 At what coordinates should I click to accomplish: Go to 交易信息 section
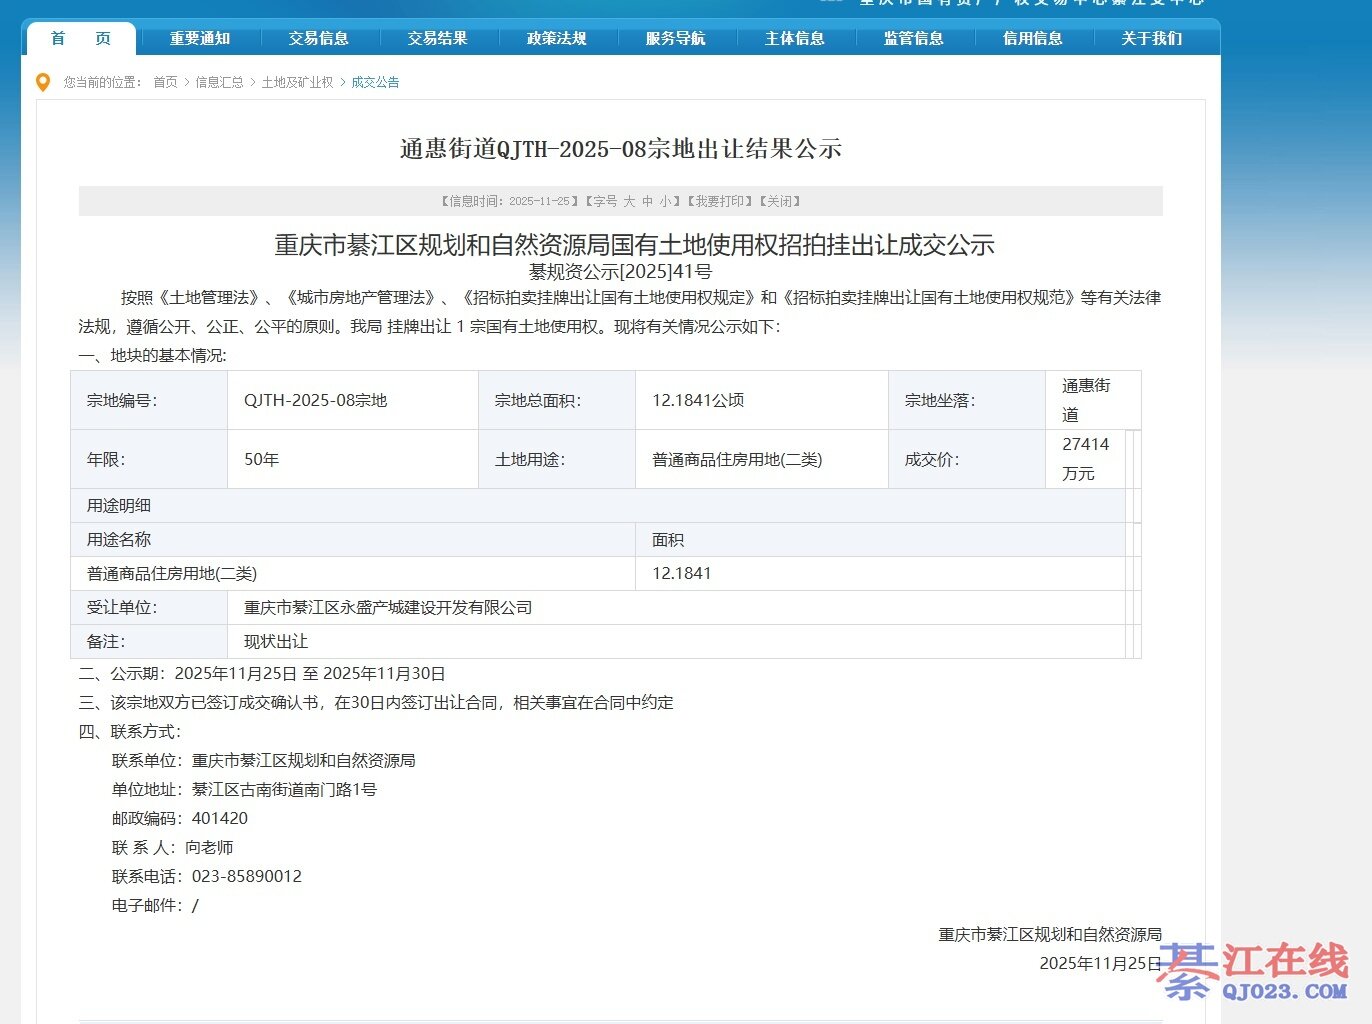click(x=319, y=38)
